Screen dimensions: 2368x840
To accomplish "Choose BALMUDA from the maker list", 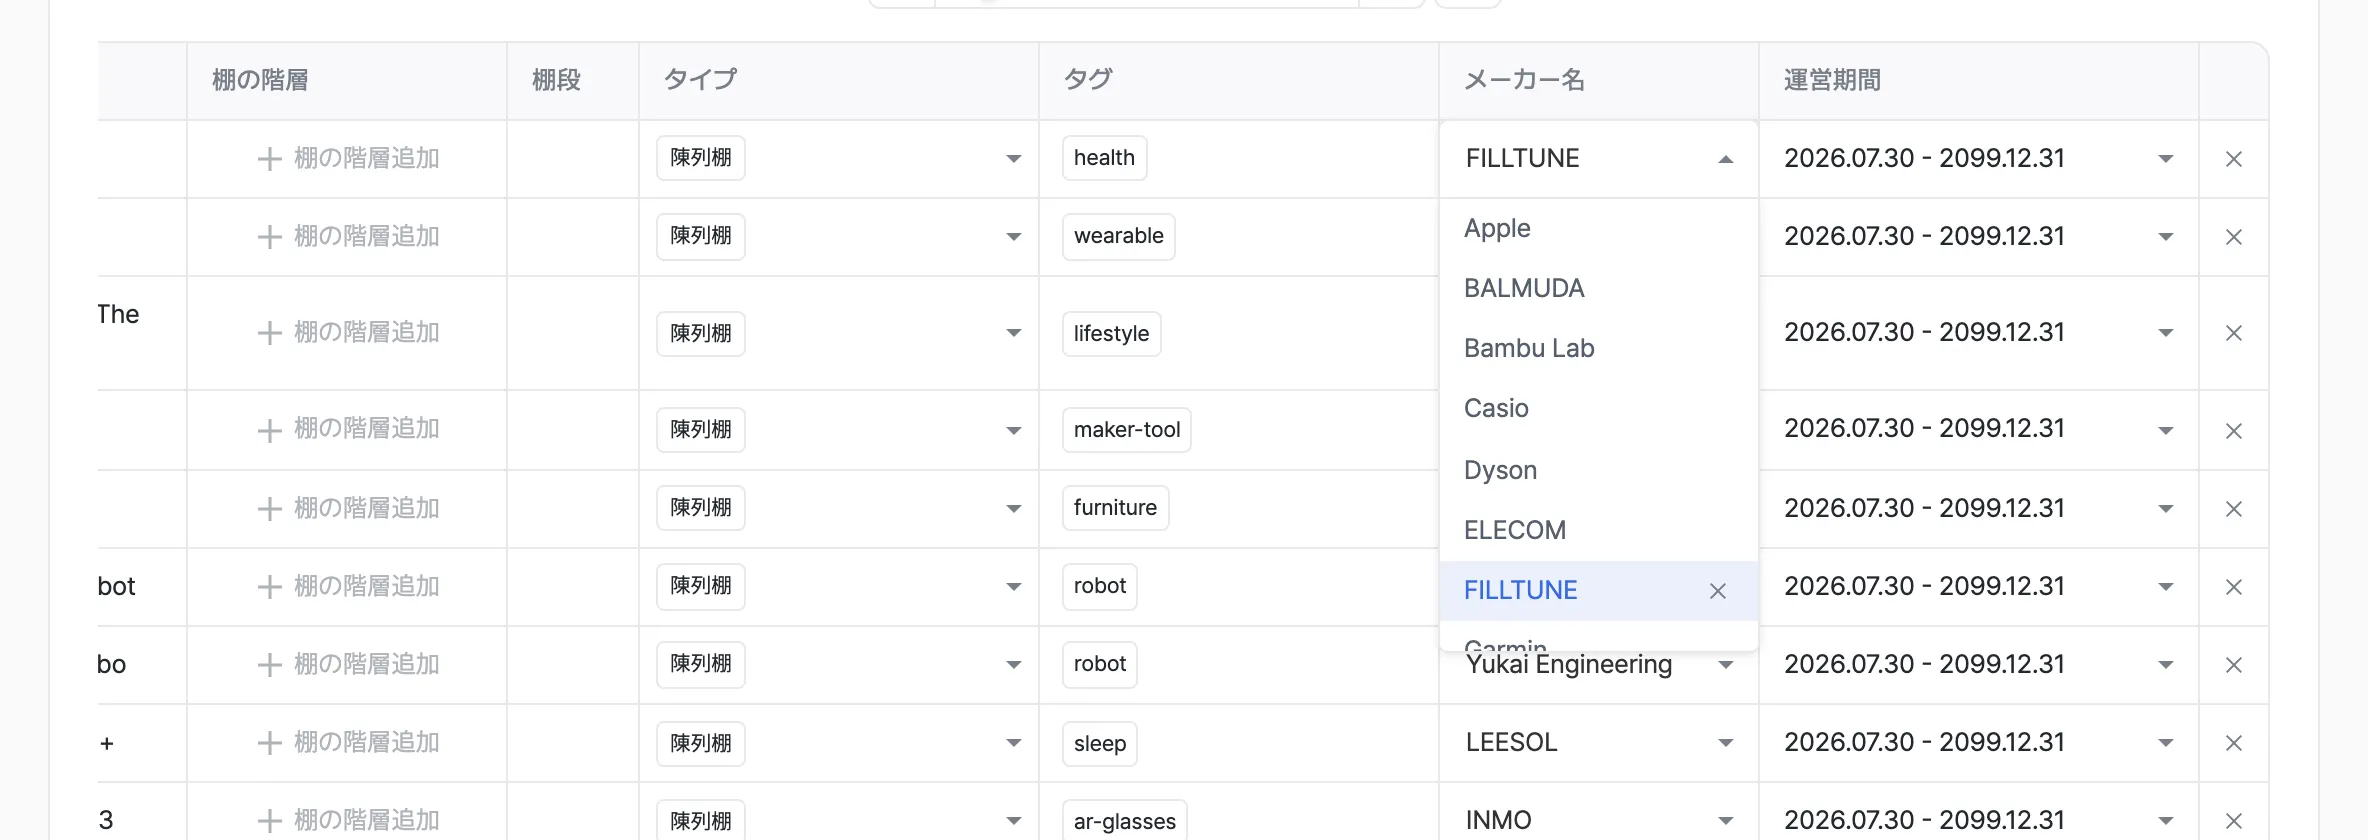I will click(1598, 288).
